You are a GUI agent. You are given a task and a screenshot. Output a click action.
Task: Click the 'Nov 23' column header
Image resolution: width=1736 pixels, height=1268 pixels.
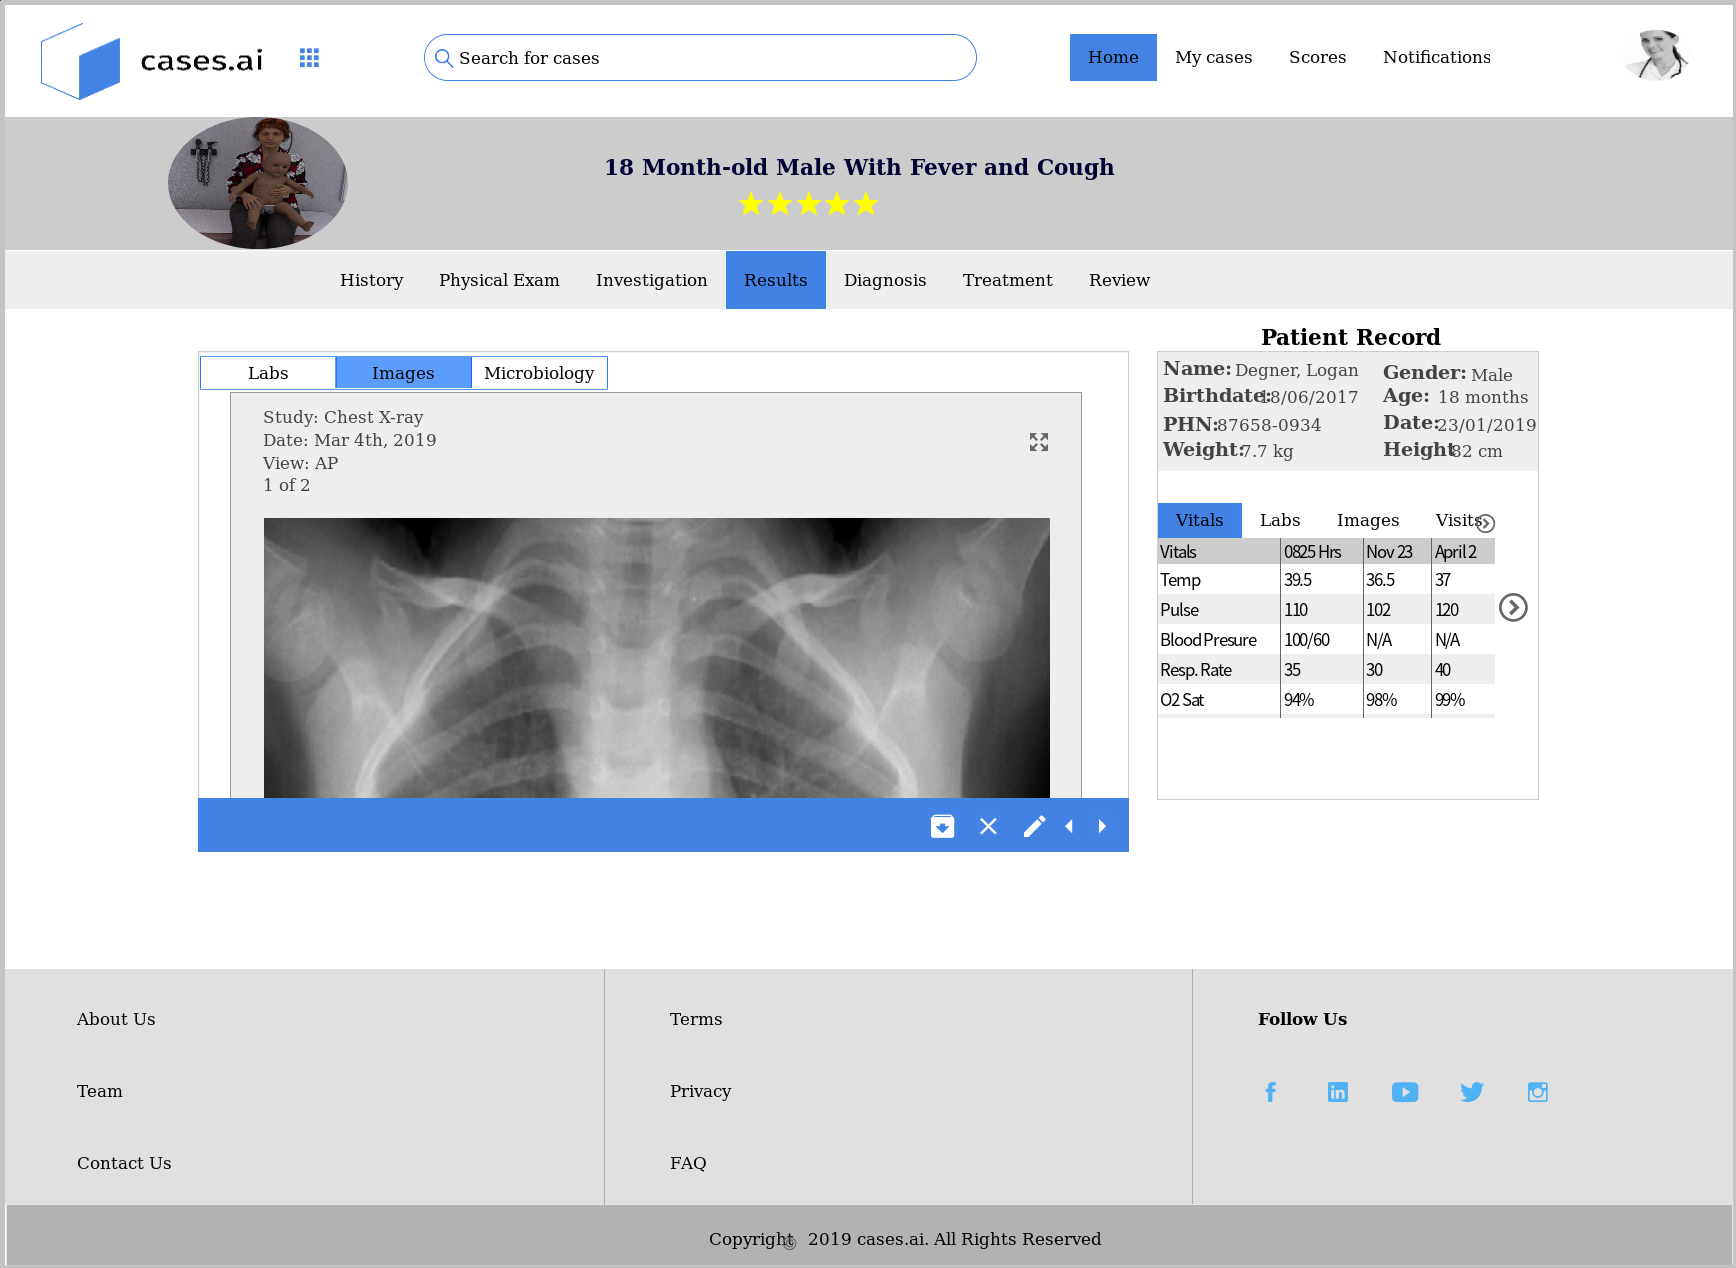click(1389, 552)
